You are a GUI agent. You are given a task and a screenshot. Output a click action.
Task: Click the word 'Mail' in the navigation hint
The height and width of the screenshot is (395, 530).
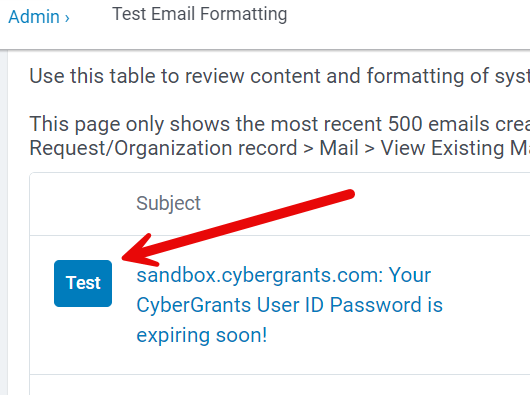(339, 148)
